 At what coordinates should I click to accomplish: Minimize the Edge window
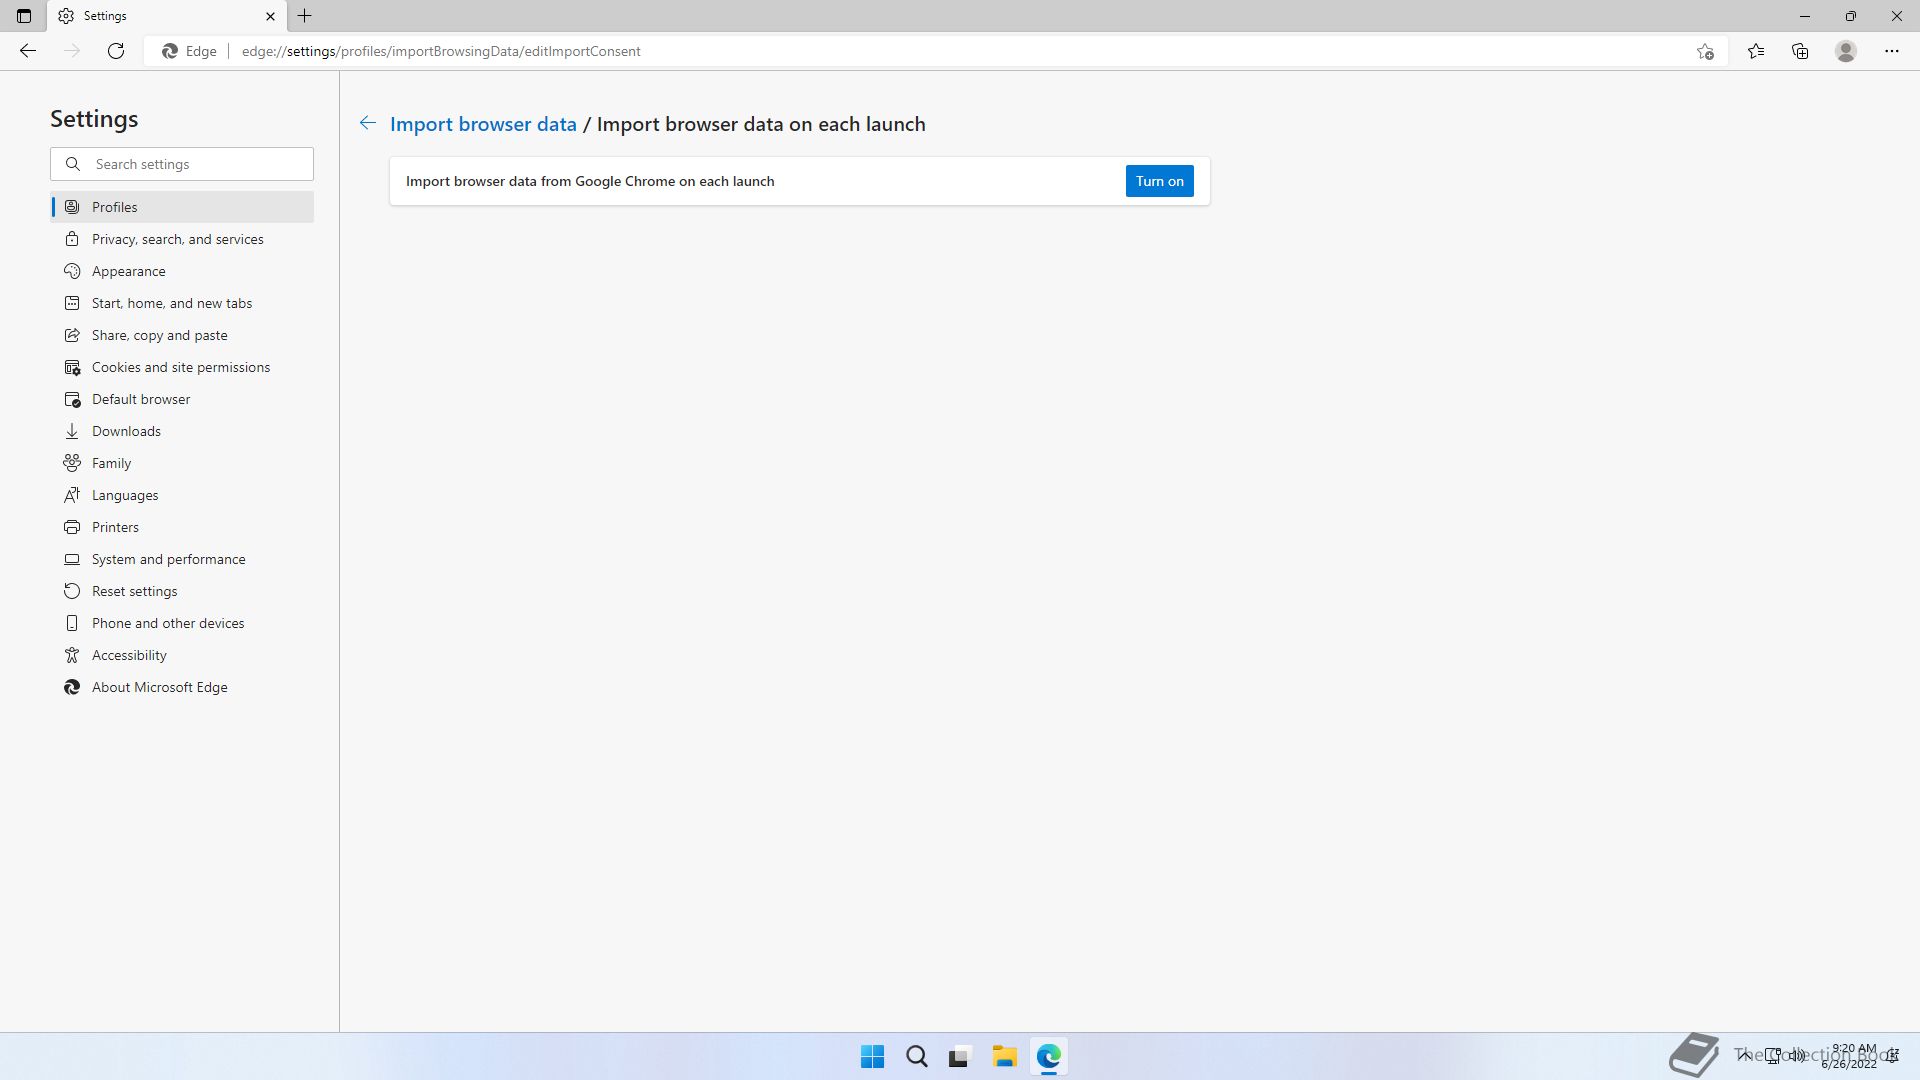pyautogui.click(x=1804, y=16)
